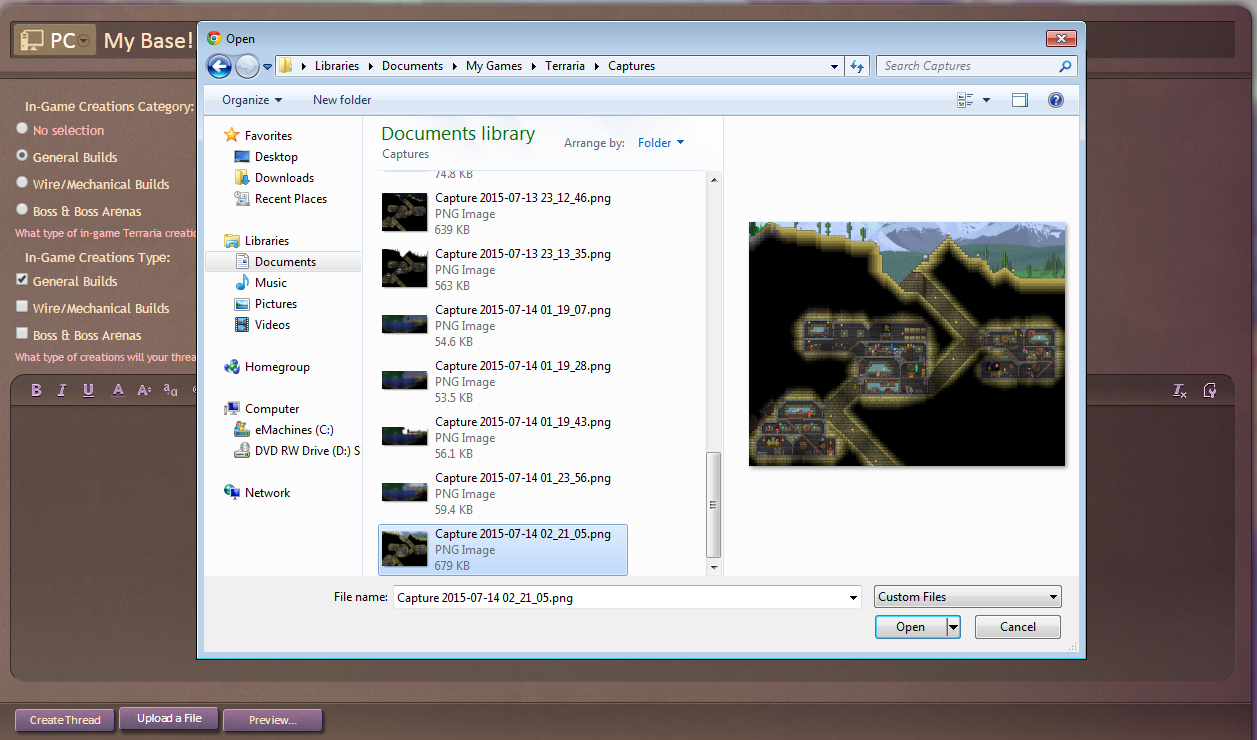Click the file list scroll up arrow

(x=713, y=180)
